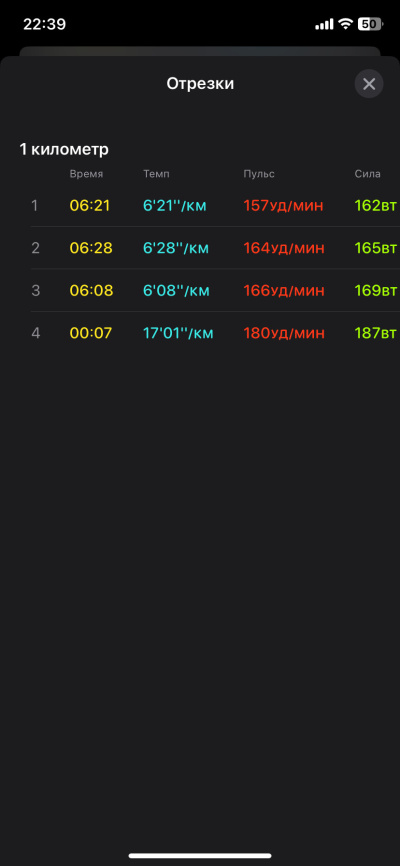The image size is (400, 866).
Task: Tap heart rate 166уд/мин in split 3
Action: click(x=284, y=291)
